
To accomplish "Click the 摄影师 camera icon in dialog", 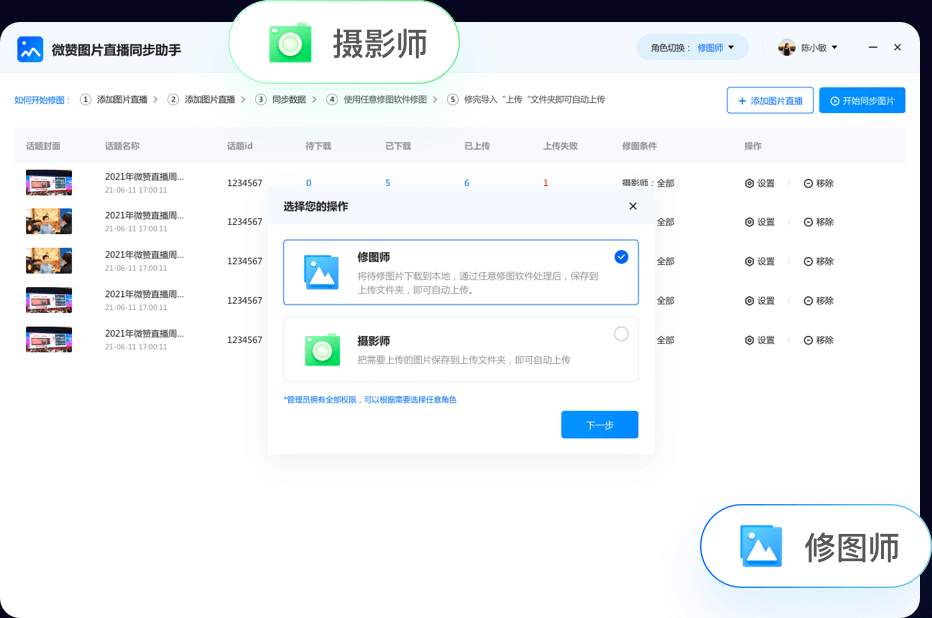I will point(322,349).
